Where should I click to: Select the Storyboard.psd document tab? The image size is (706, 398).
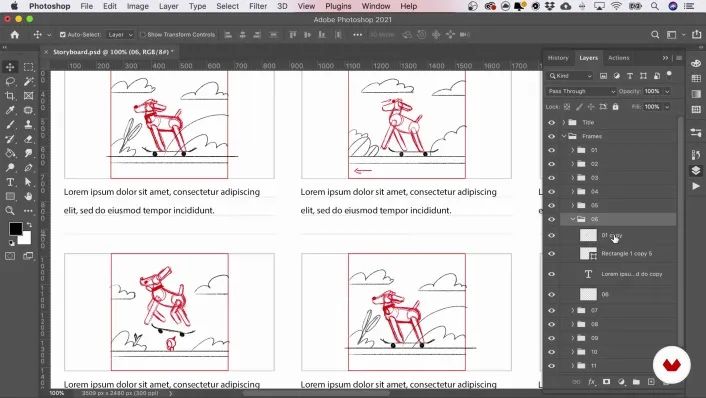coord(113,52)
